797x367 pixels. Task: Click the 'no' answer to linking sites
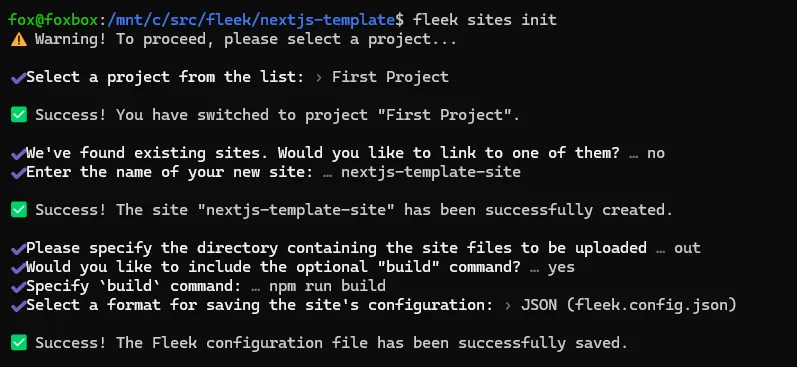coord(656,153)
